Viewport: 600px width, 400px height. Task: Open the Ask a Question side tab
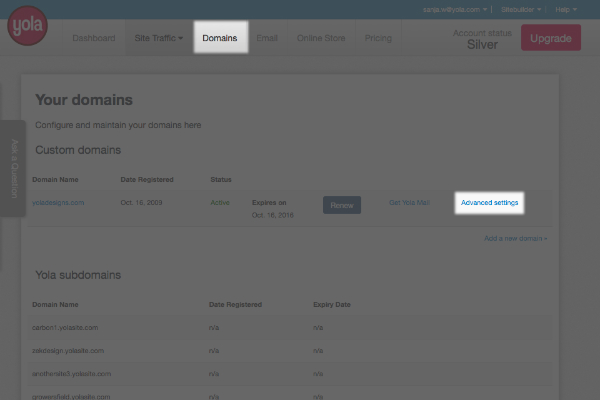[x=14, y=168]
